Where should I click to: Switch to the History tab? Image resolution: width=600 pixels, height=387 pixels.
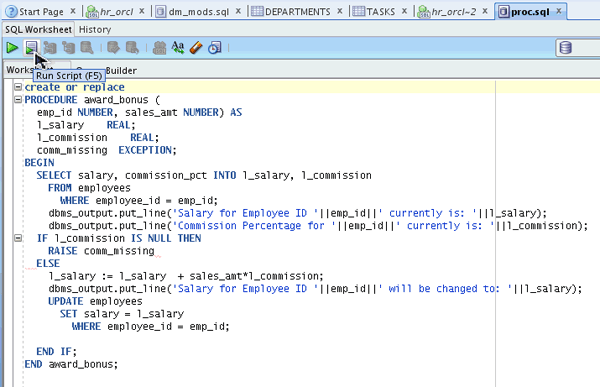point(95,29)
